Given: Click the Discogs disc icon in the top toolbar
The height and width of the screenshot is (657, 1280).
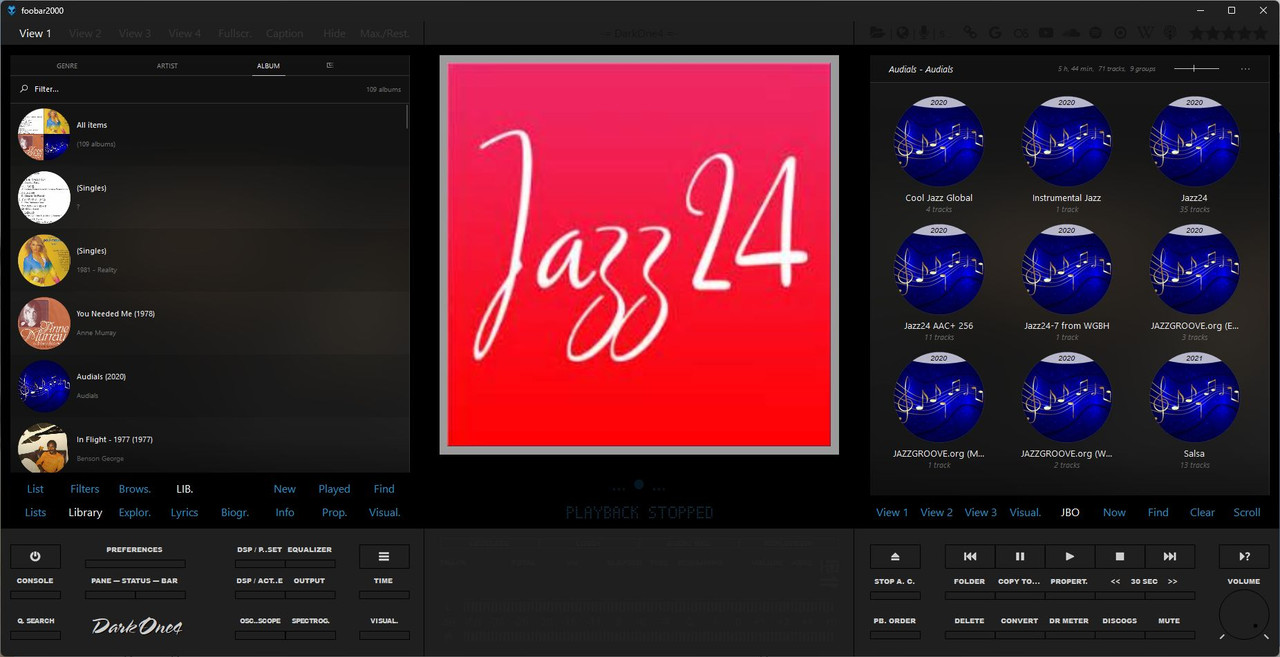Looking at the screenshot, I should [1120, 33].
